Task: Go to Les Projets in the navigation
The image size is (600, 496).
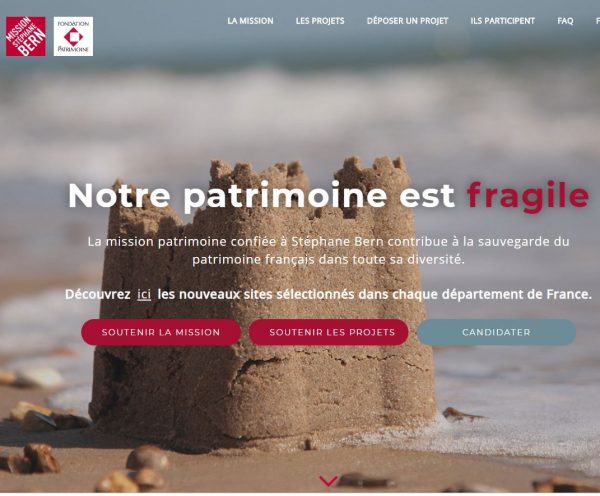Action: (x=320, y=21)
